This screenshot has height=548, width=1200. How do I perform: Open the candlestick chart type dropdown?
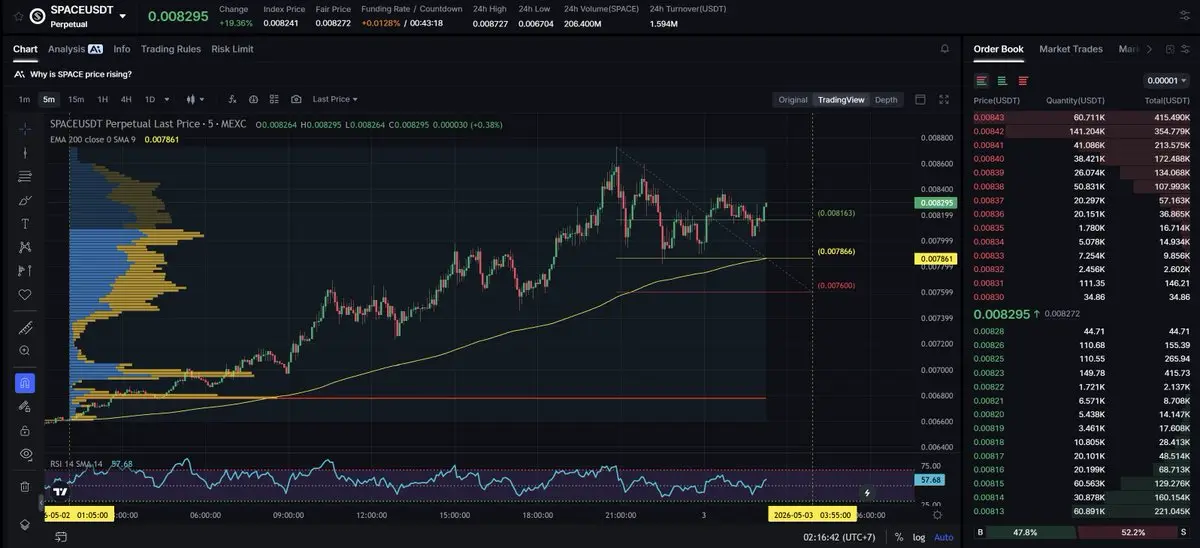click(196, 100)
